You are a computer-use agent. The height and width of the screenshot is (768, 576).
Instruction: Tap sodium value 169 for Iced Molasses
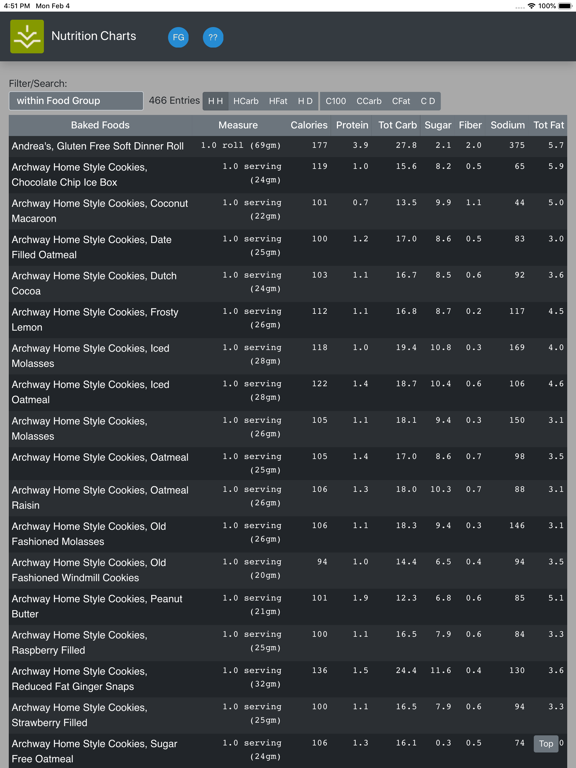(517, 347)
